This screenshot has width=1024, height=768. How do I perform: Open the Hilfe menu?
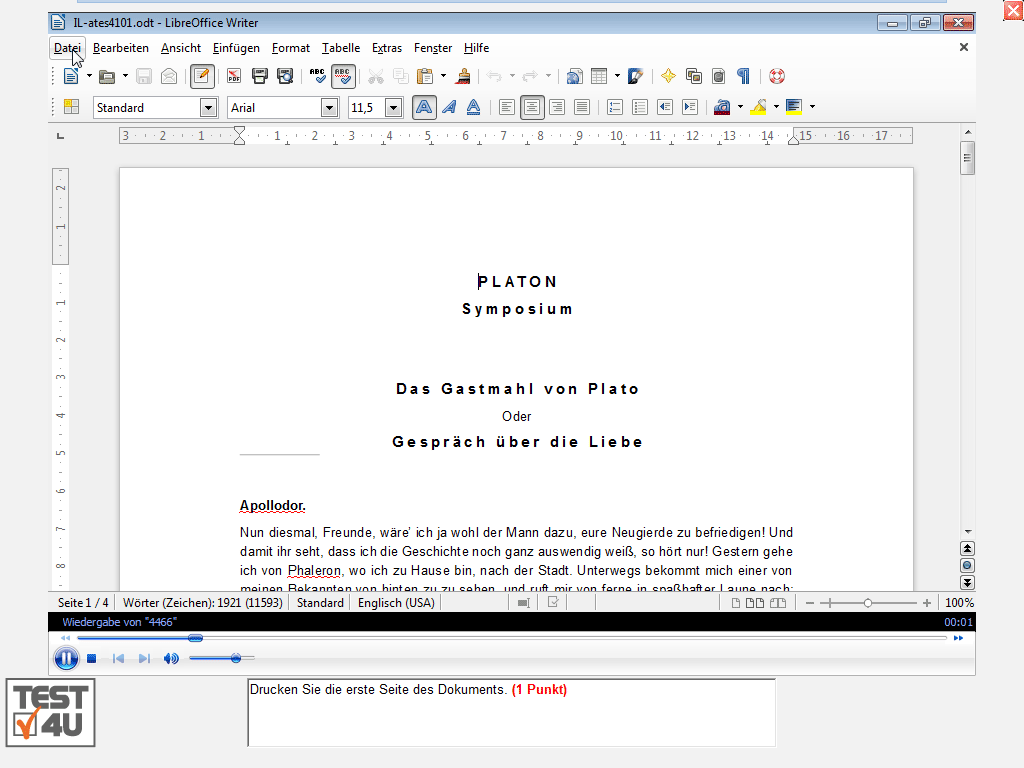(476, 48)
